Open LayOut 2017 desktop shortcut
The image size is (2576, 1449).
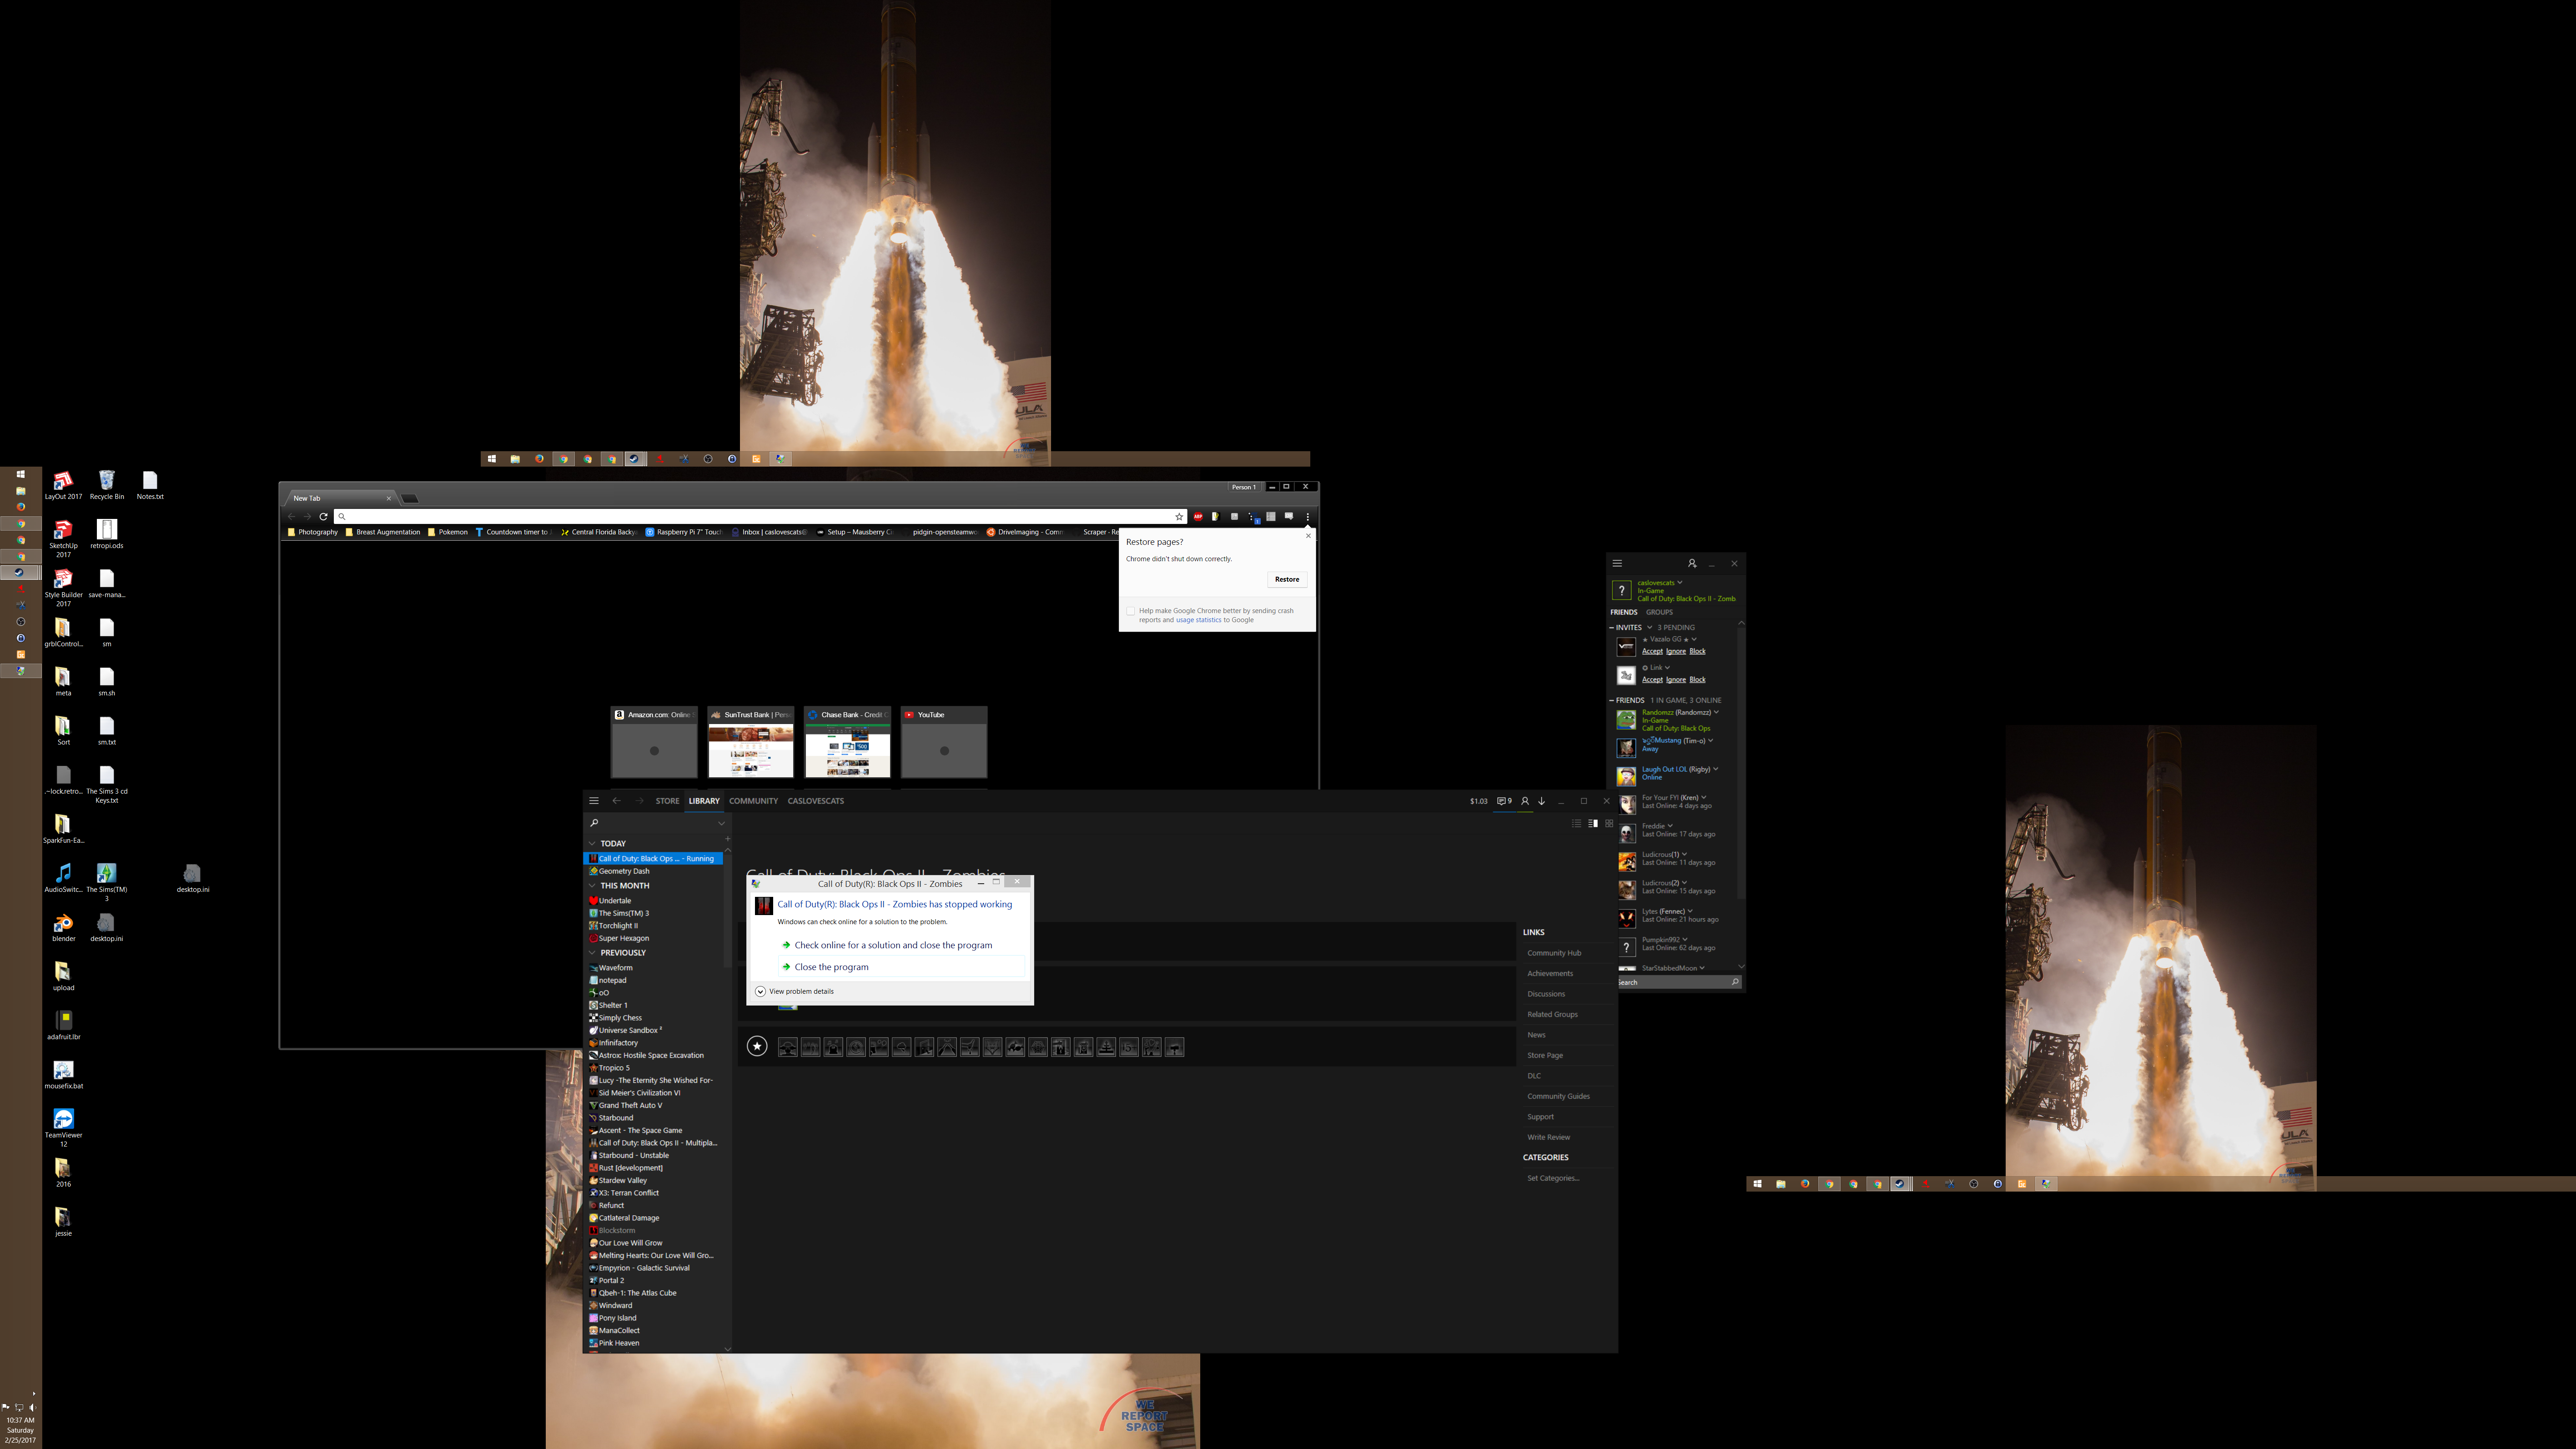coord(63,486)
